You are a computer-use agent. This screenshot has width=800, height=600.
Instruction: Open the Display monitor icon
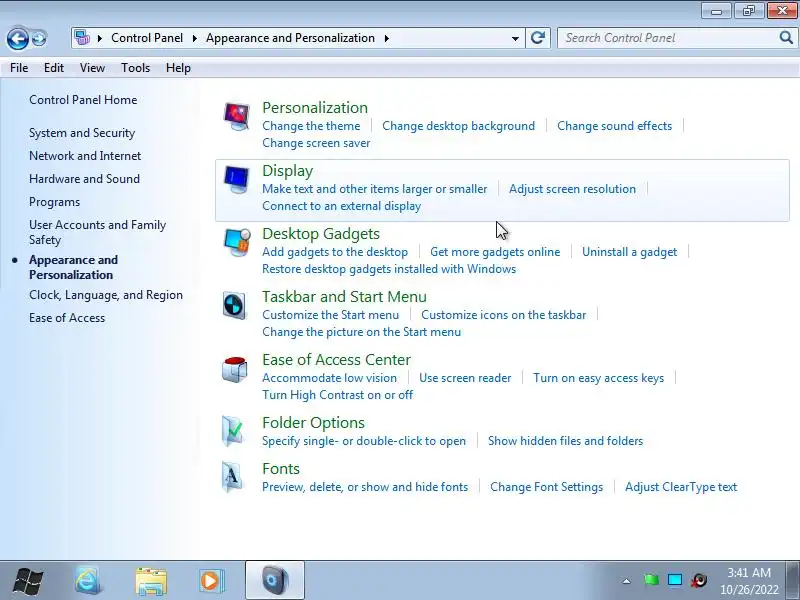click(236, 179)
